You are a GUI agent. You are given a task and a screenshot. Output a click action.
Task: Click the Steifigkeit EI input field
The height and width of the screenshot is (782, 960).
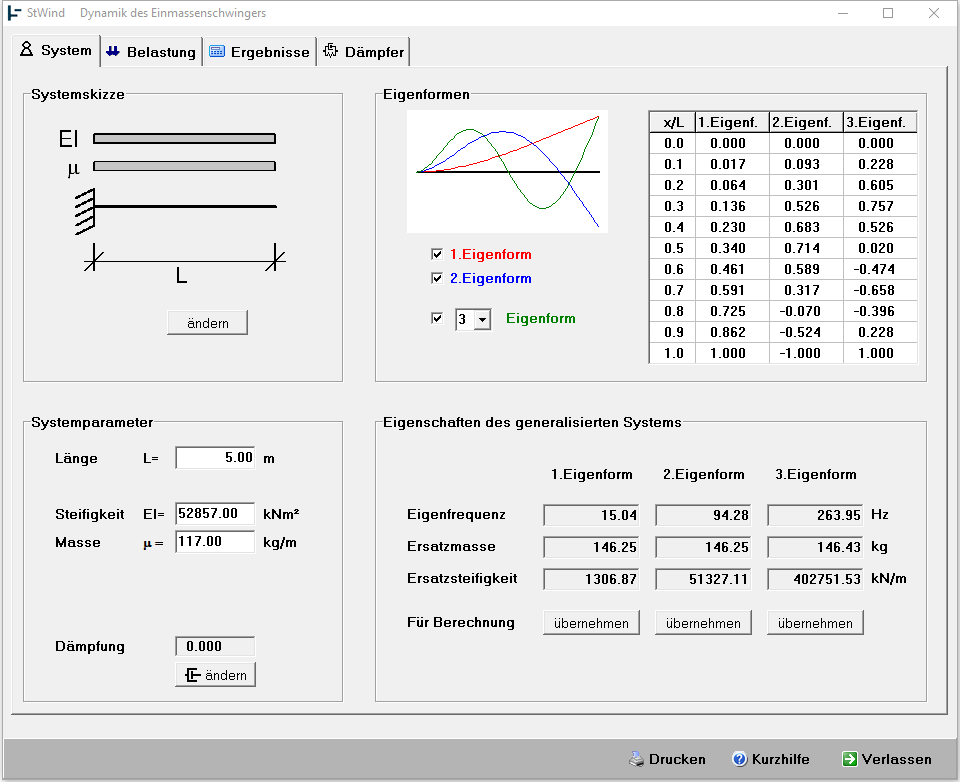coord(215,514)
